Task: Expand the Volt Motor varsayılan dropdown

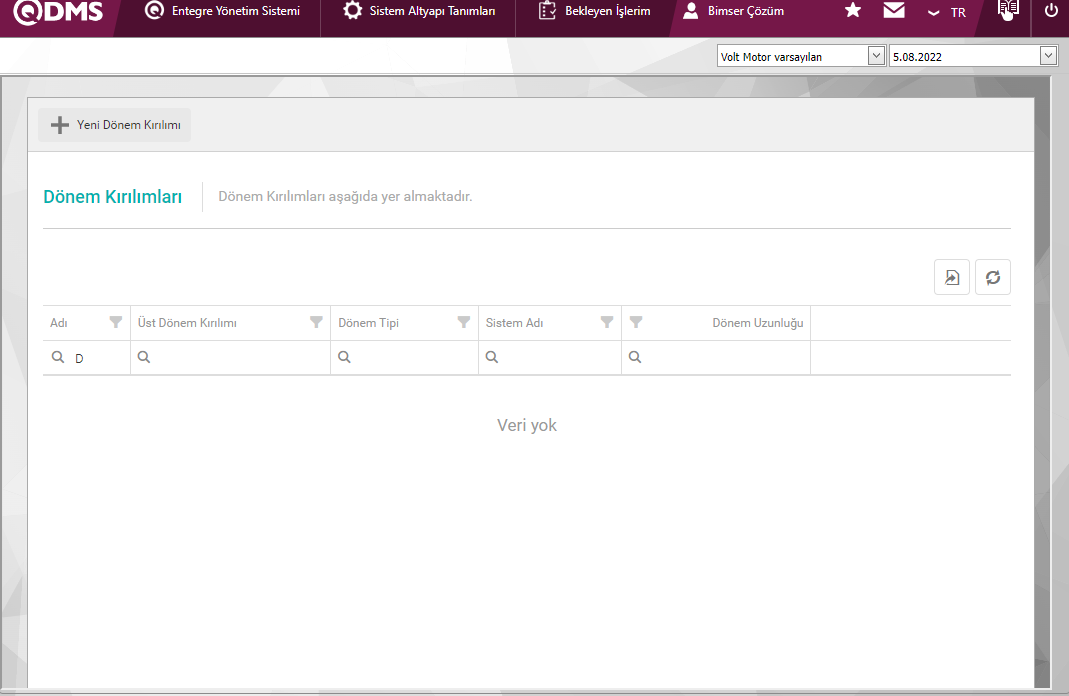Action: pos(876,56)
